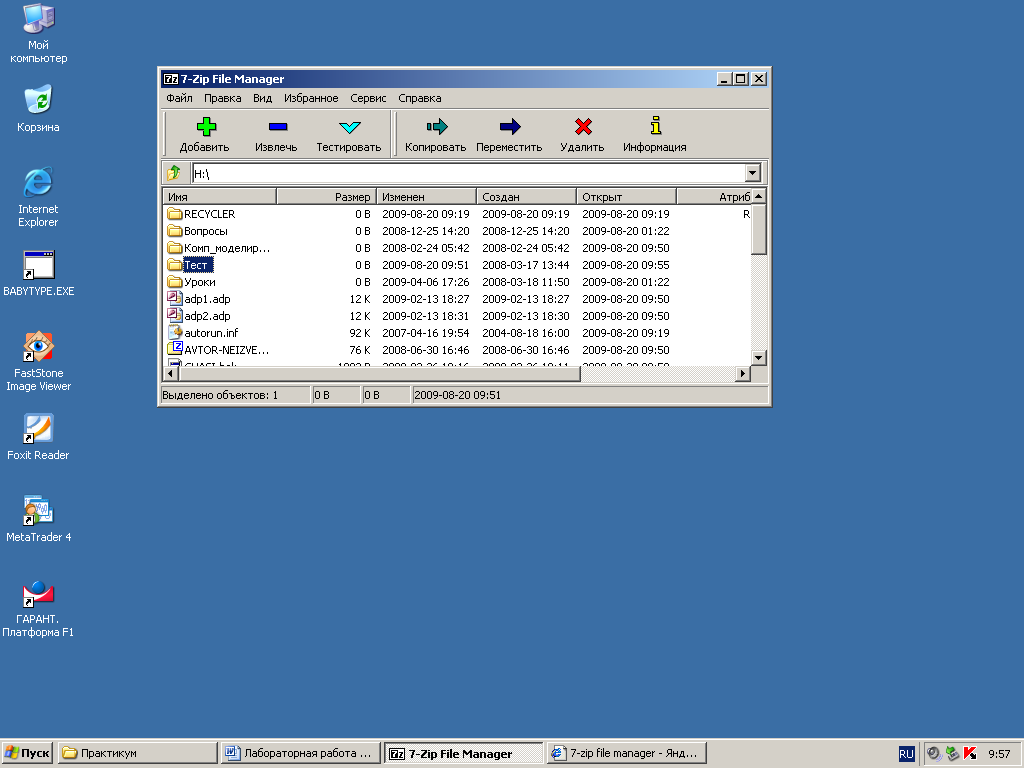The width and height of the screenshot is (1024, 768).
Task: Sort by Изменен column header
Action: pyautogui.click(x=426, y=197)
